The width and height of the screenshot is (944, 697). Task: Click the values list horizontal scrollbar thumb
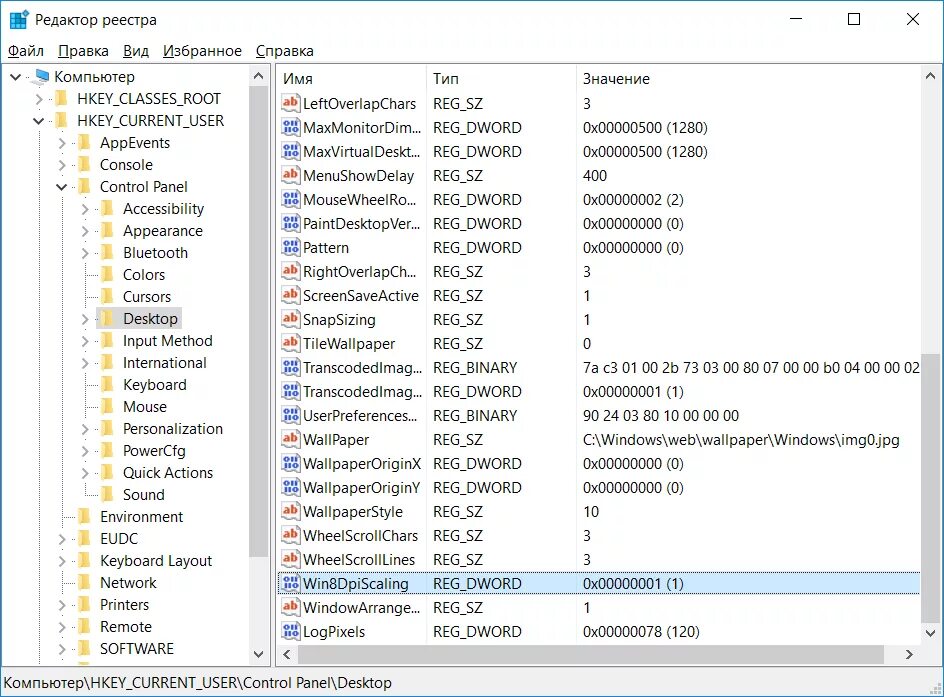click(590, 654)
